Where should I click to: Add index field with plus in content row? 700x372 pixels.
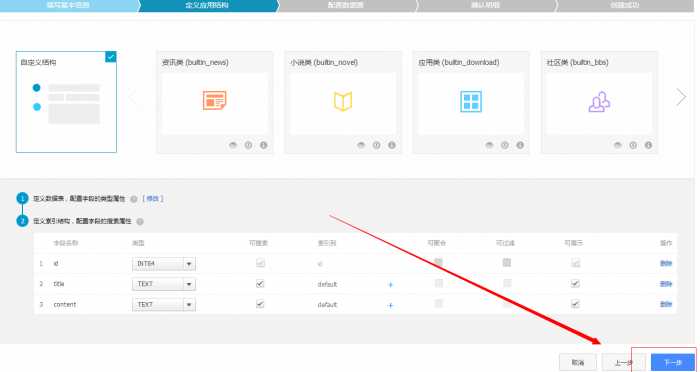pos(391,305)
